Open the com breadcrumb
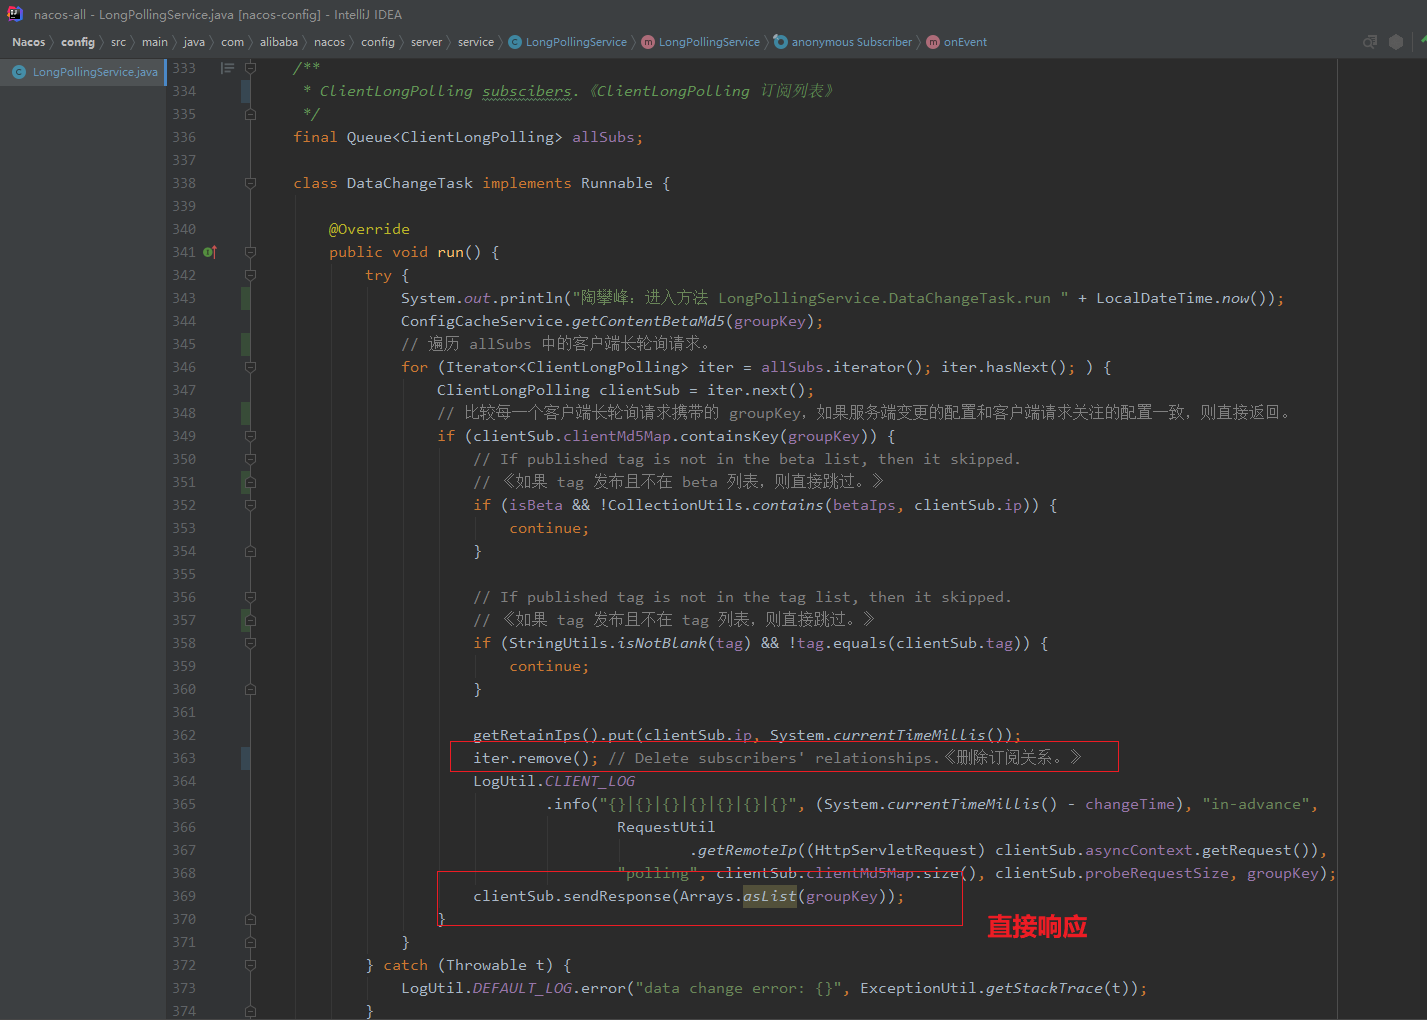The image size is (1427, 1020). 232,42
